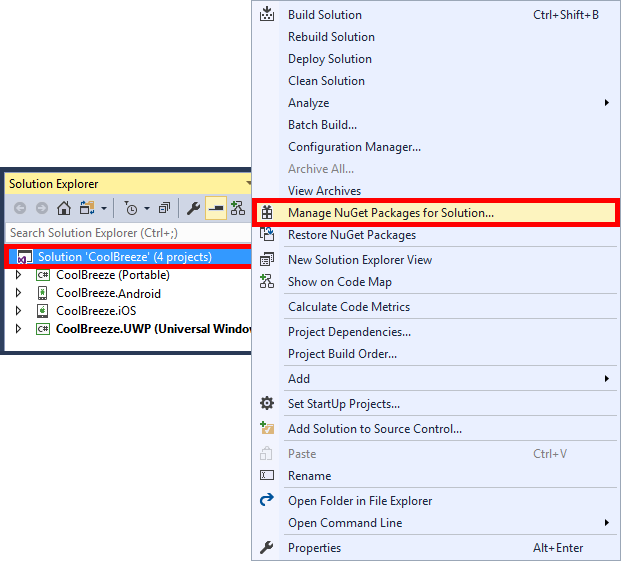Viewport: 621px width, 561px height.
Task: Click the CoolBreeze.iOS project icon
Action: click(43, 310)
